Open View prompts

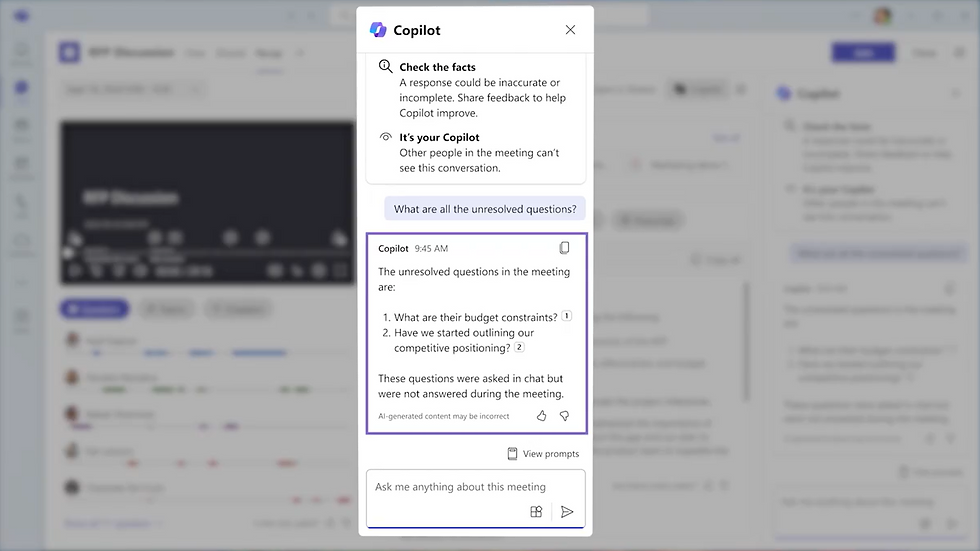tap(543, 454)
